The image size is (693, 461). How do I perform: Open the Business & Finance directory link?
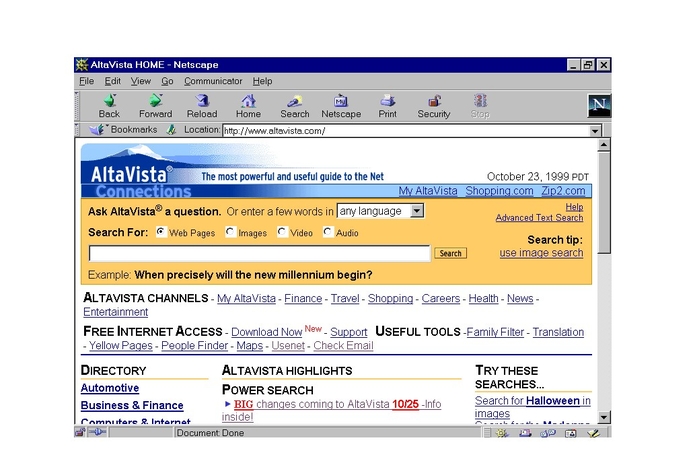132,405
